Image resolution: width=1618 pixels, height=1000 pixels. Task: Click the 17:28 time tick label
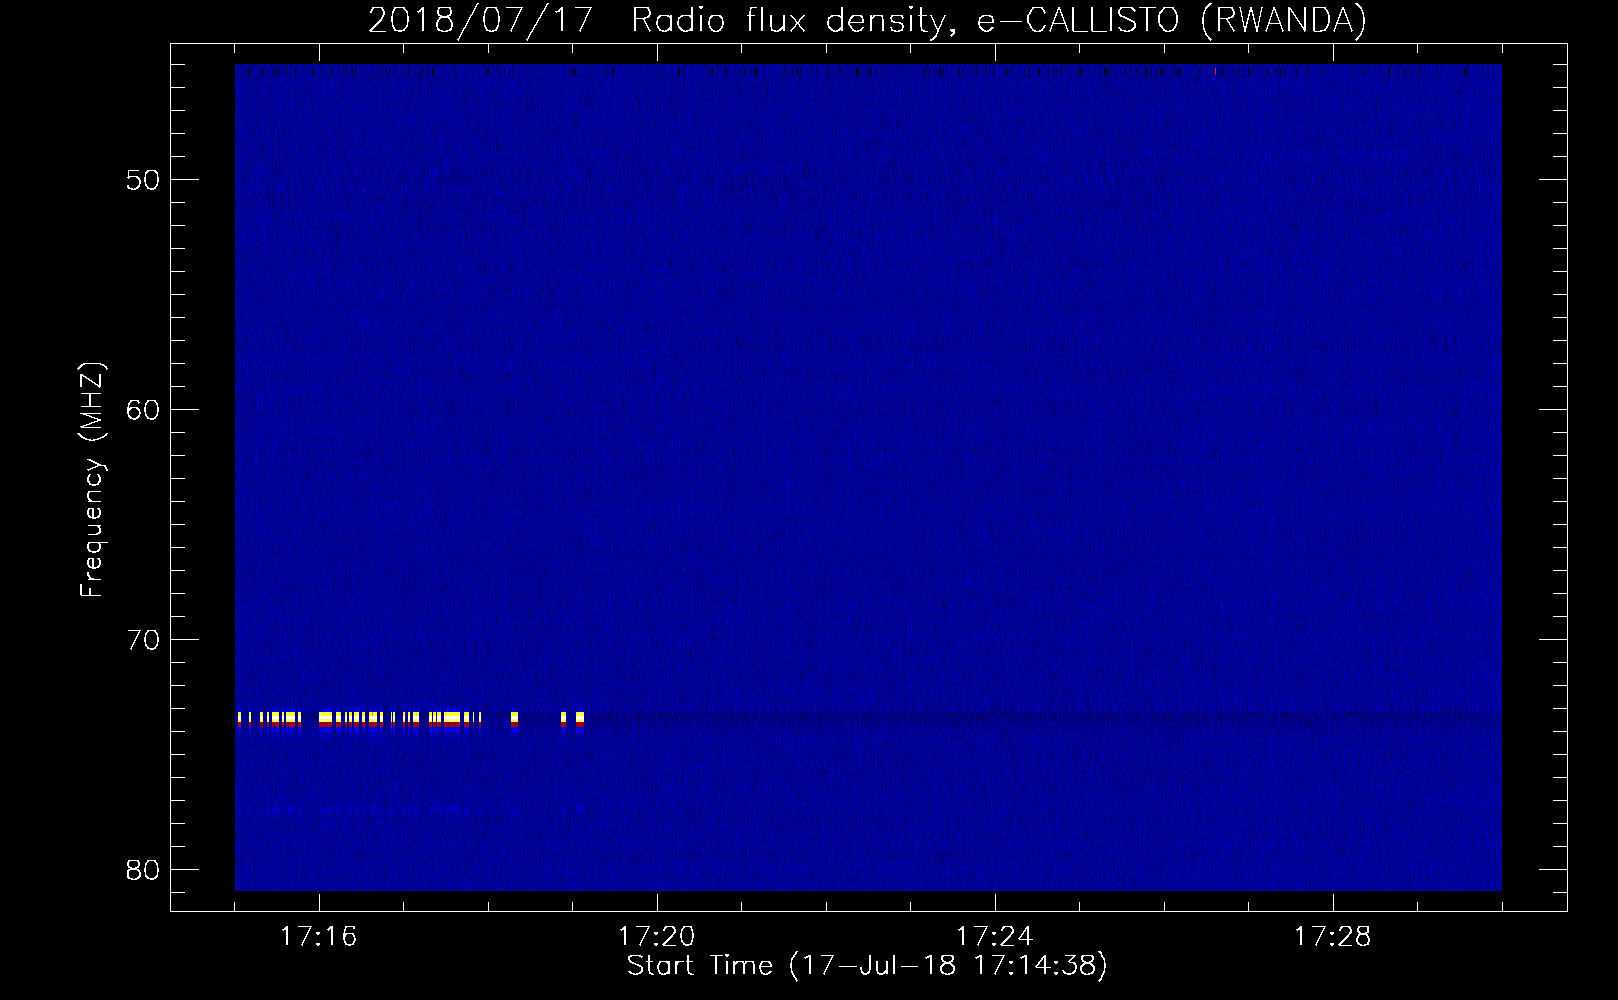coord(1333,937)
